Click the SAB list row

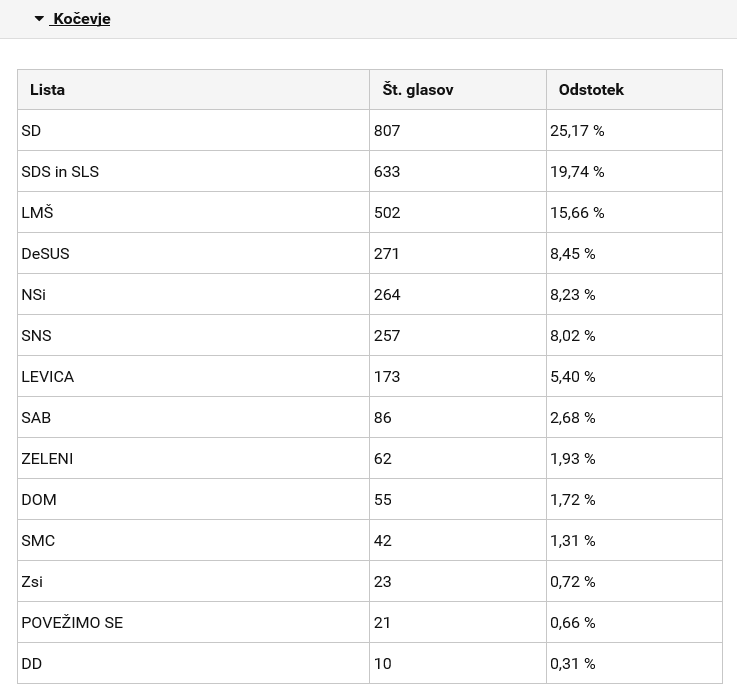tap(370, 417)
